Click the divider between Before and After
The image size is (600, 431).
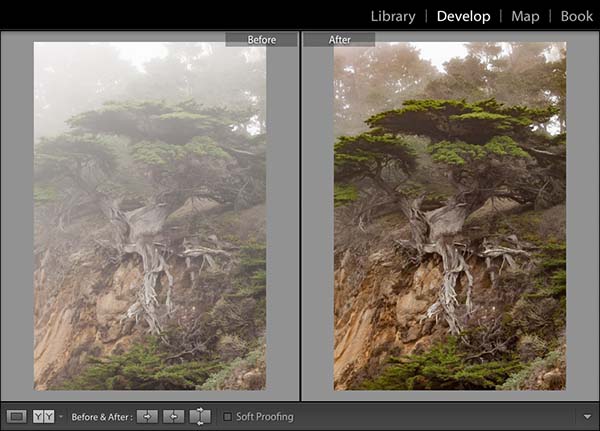tap(301, 215)
